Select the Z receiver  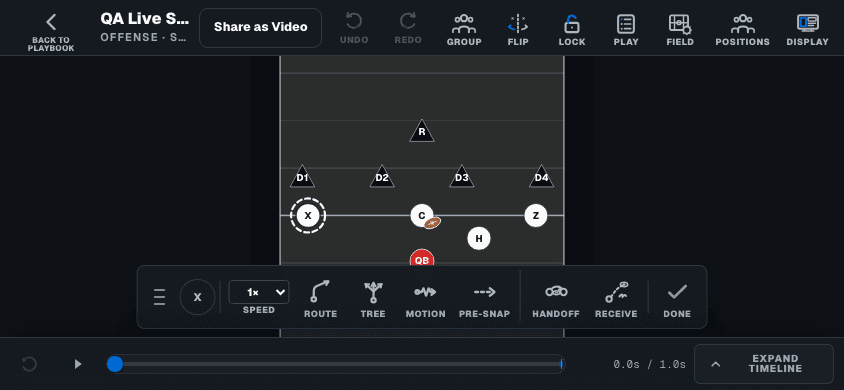tap(536, 216)
